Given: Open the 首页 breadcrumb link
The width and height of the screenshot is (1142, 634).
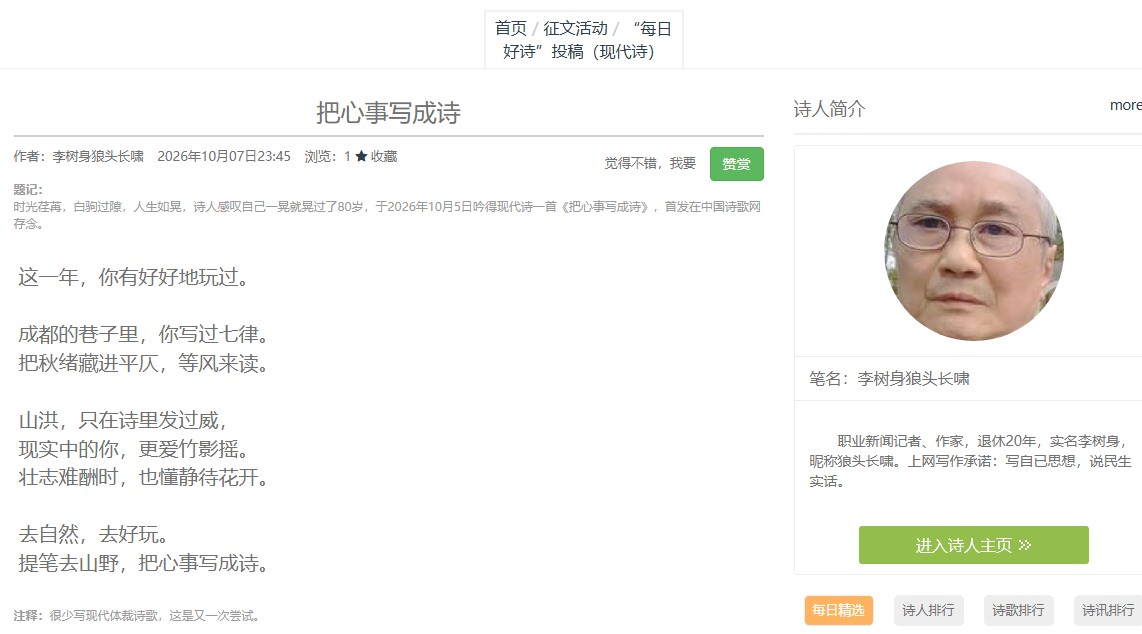Looking at the screenshot, I should tap(511, 28).
